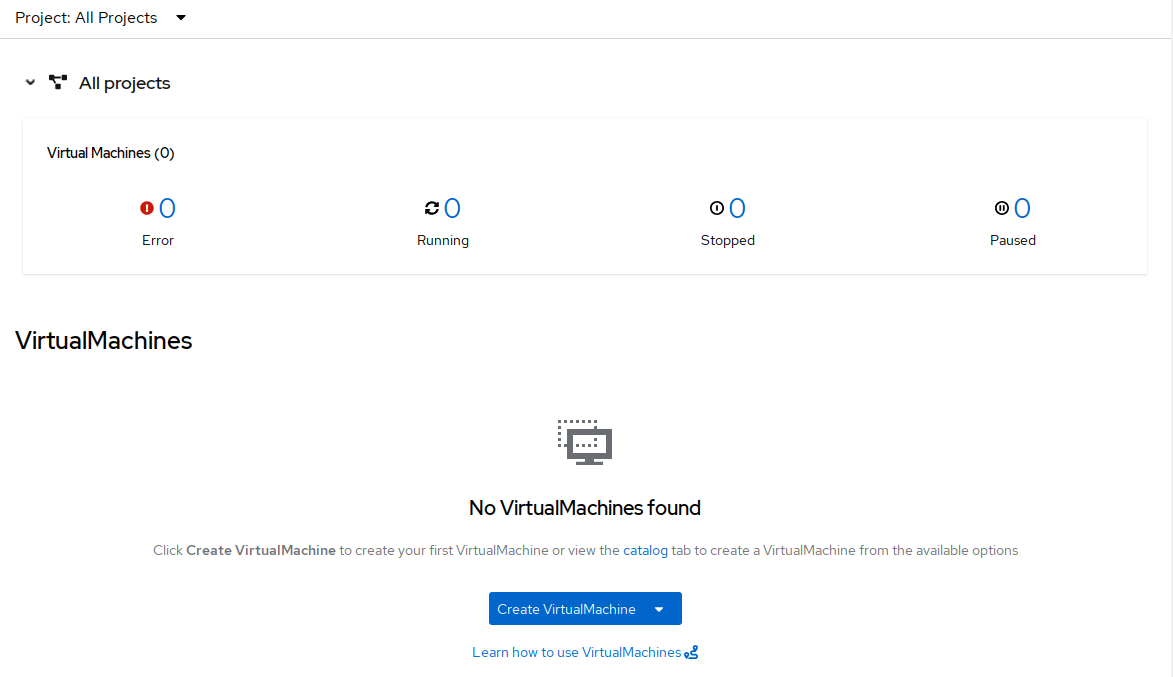The height and width of the screenshot is (677, 1173).
Task: Open the Project: All Projects dropdown
Action: [100, 18]
